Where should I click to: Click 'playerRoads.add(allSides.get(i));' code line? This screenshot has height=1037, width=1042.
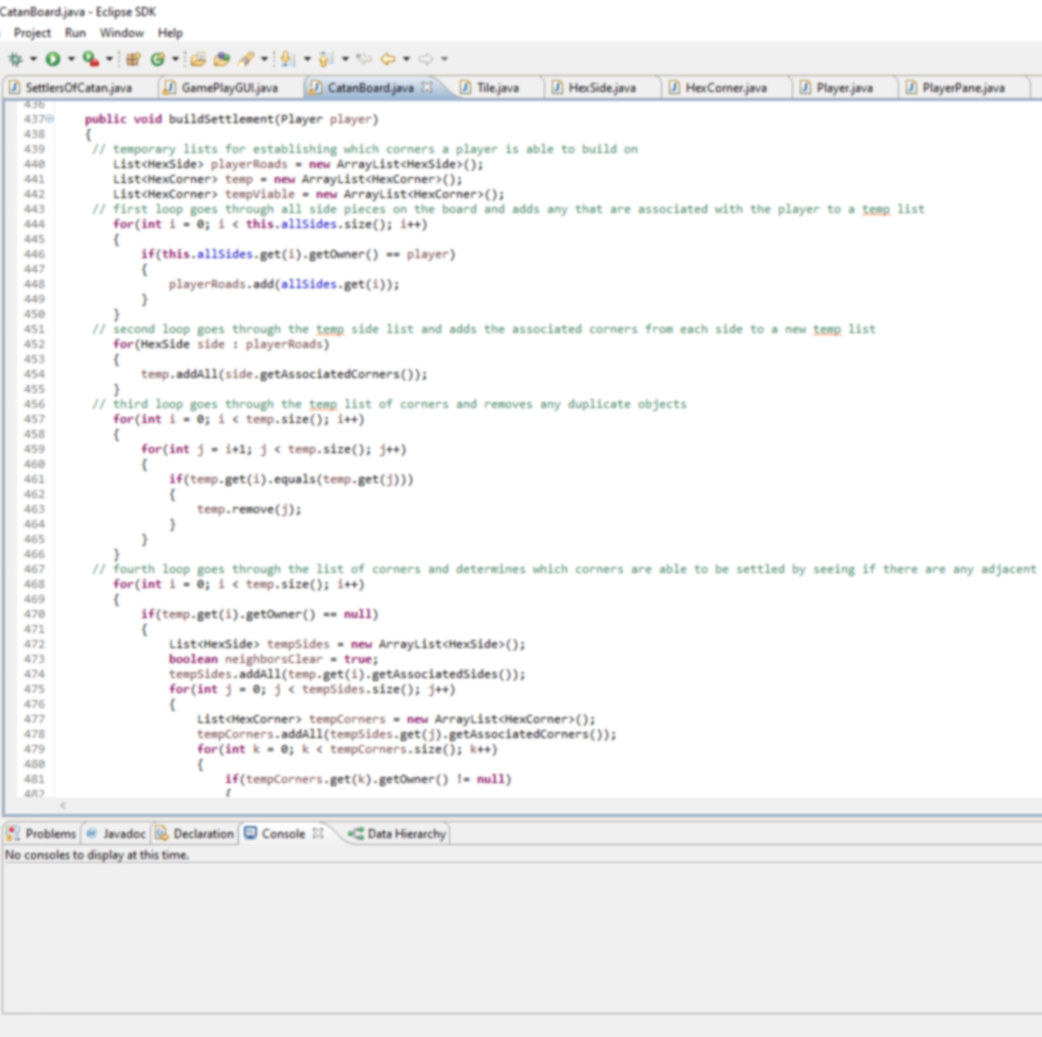[x=284, y=285]
